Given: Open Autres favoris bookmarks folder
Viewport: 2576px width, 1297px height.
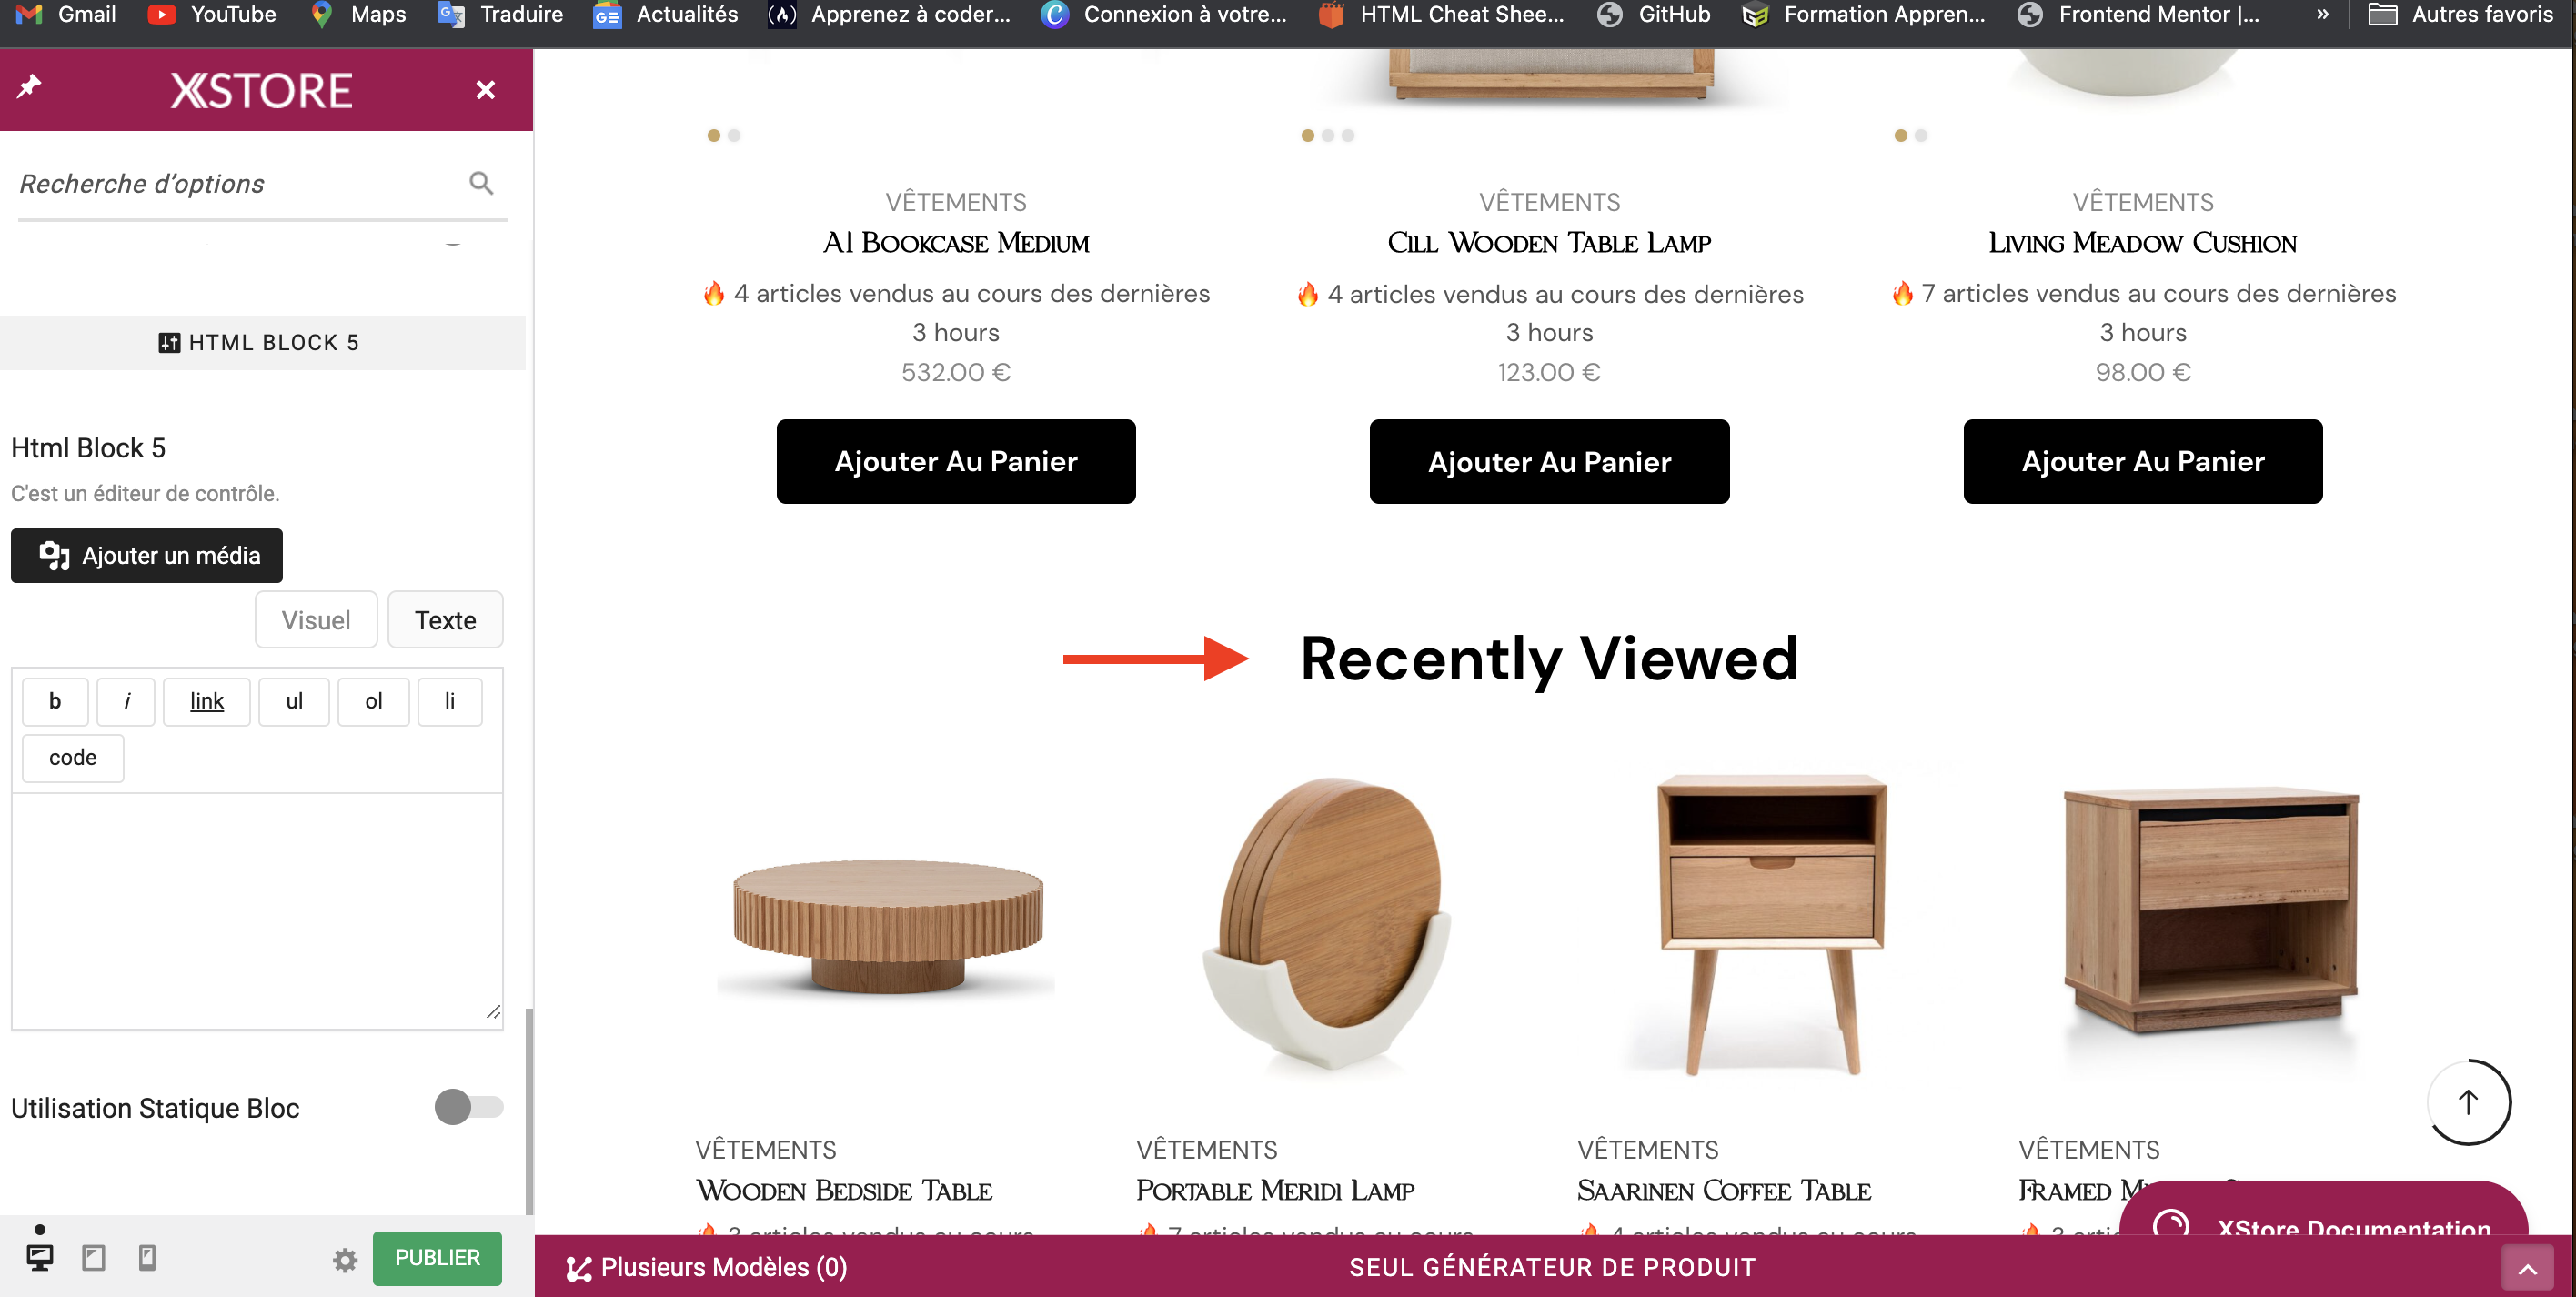Looking at the screenshot, I should click(x=2461, y=14).
